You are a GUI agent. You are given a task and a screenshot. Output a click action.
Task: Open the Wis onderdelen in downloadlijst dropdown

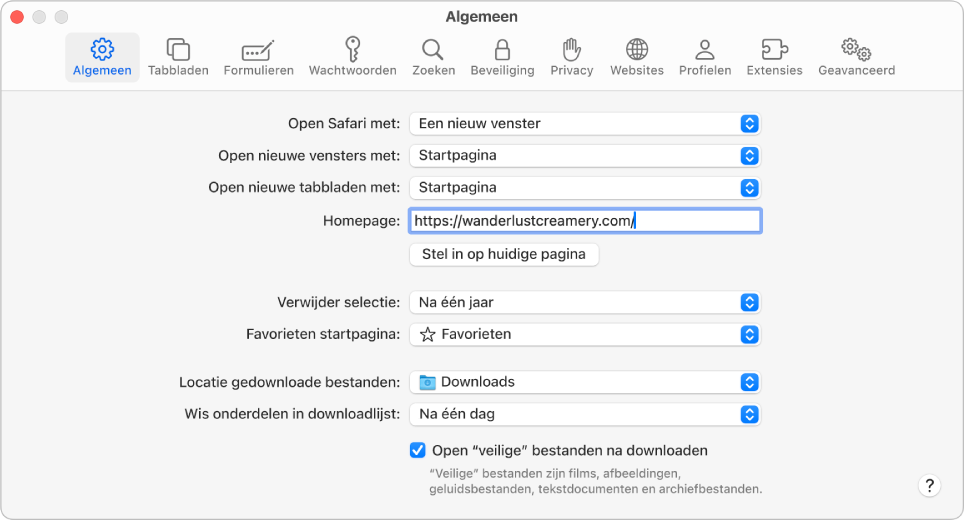pos(585,414)
